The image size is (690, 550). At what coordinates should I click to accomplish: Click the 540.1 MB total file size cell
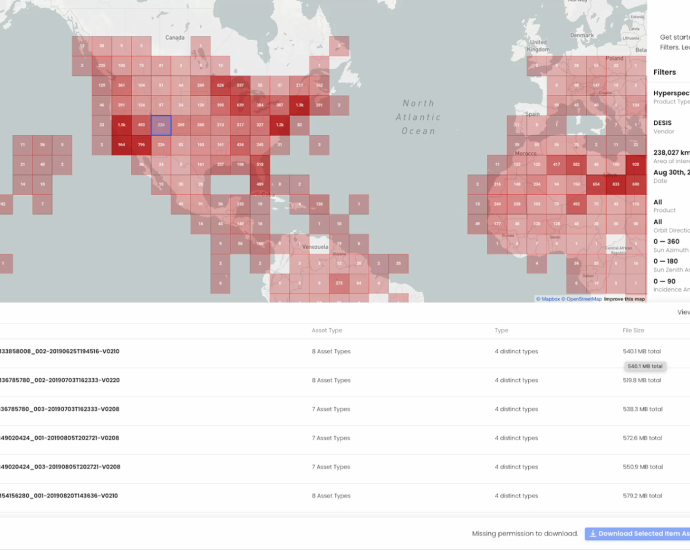[x=642, y=352]
